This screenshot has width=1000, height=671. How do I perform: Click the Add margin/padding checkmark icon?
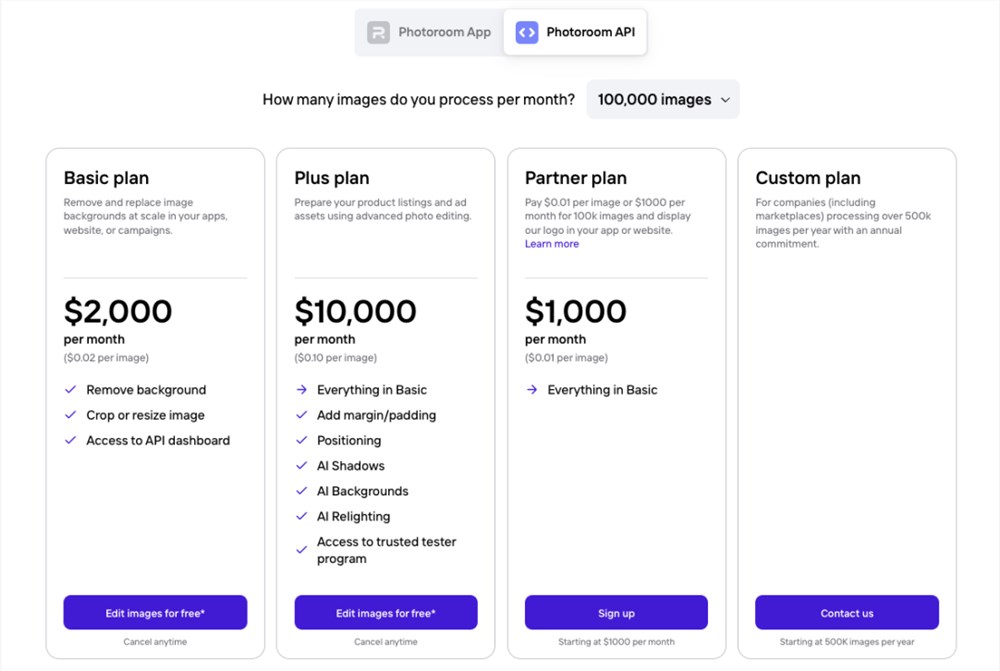[x=301, y=415]
